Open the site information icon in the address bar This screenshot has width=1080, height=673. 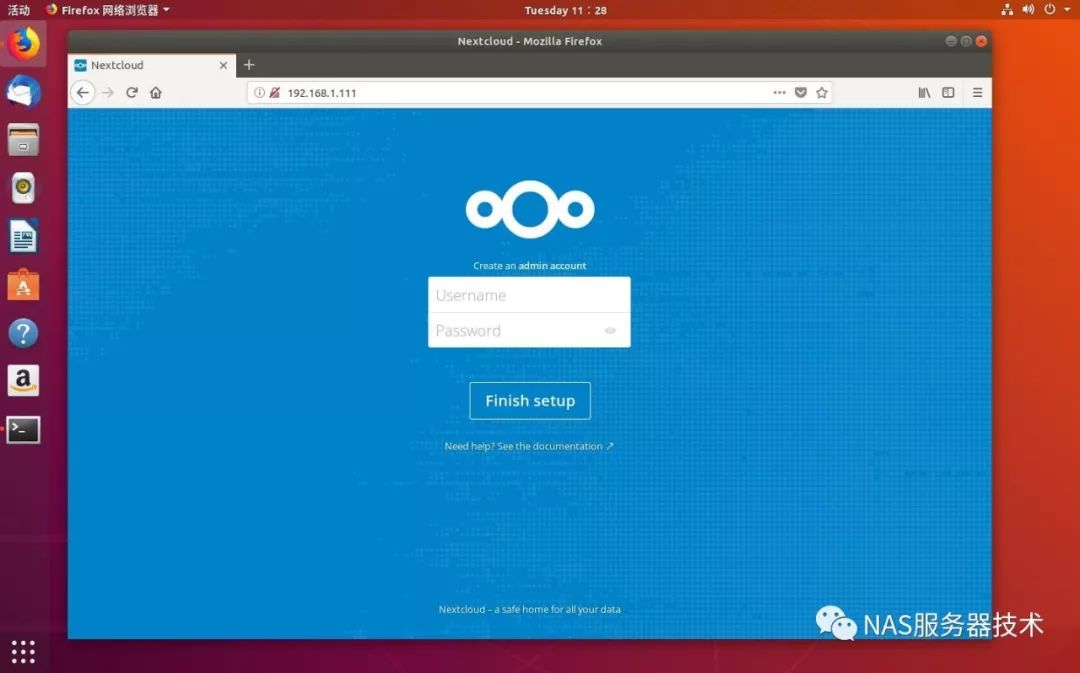259,92
